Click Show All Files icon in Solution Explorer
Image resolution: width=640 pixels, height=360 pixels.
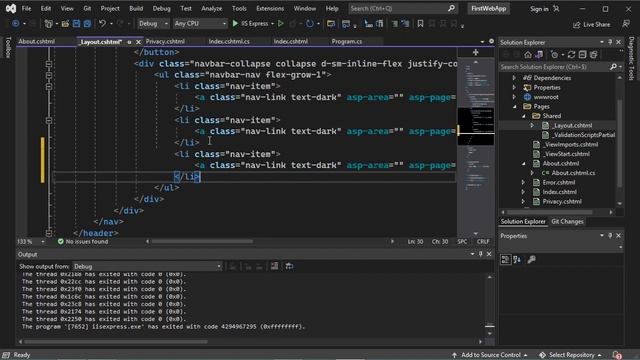(x=593, y=54)
